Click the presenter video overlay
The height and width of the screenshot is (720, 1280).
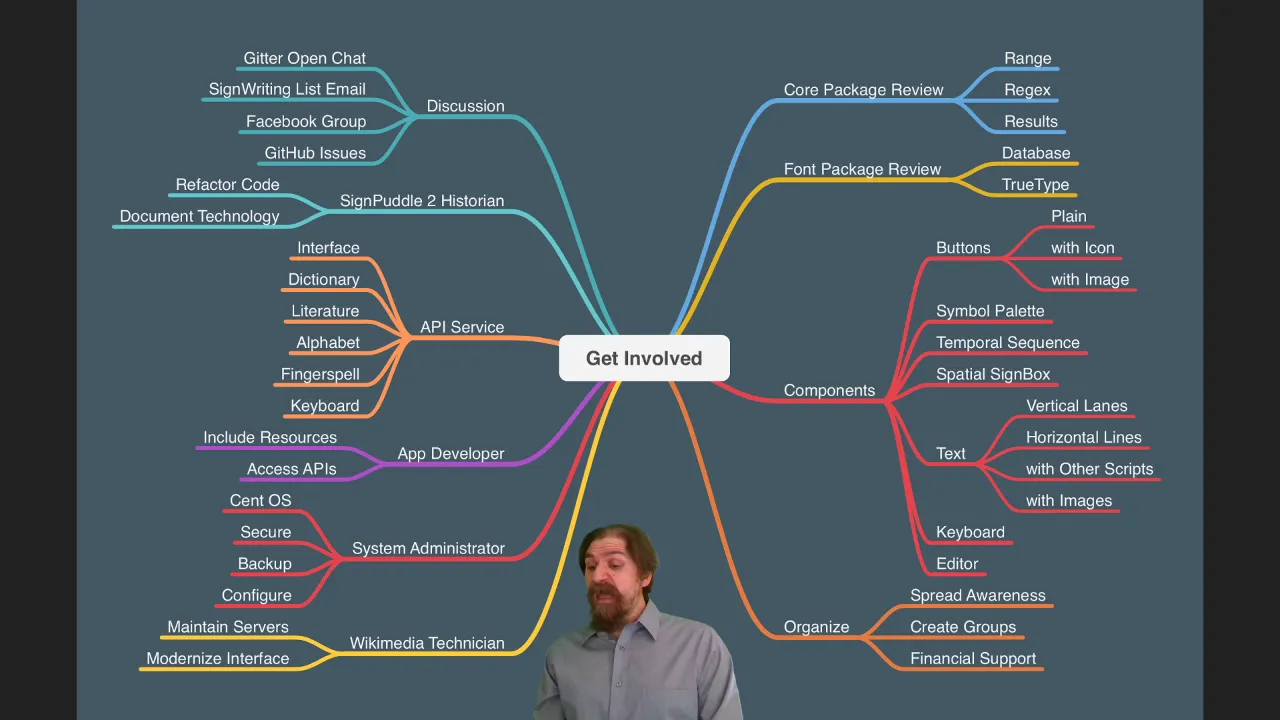click(638, 621)
